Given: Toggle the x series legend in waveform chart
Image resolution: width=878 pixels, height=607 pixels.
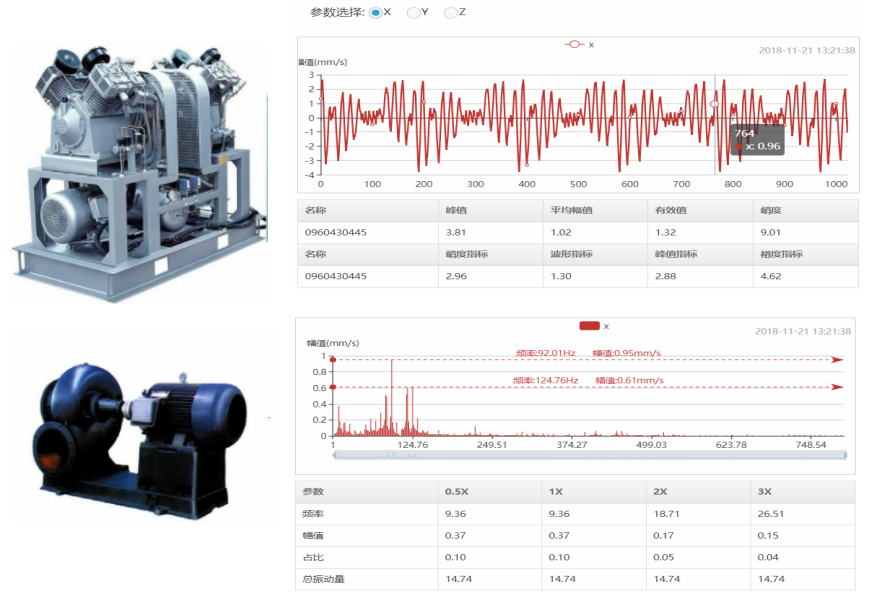Looking at the screenshot, I should click(580, 45).
